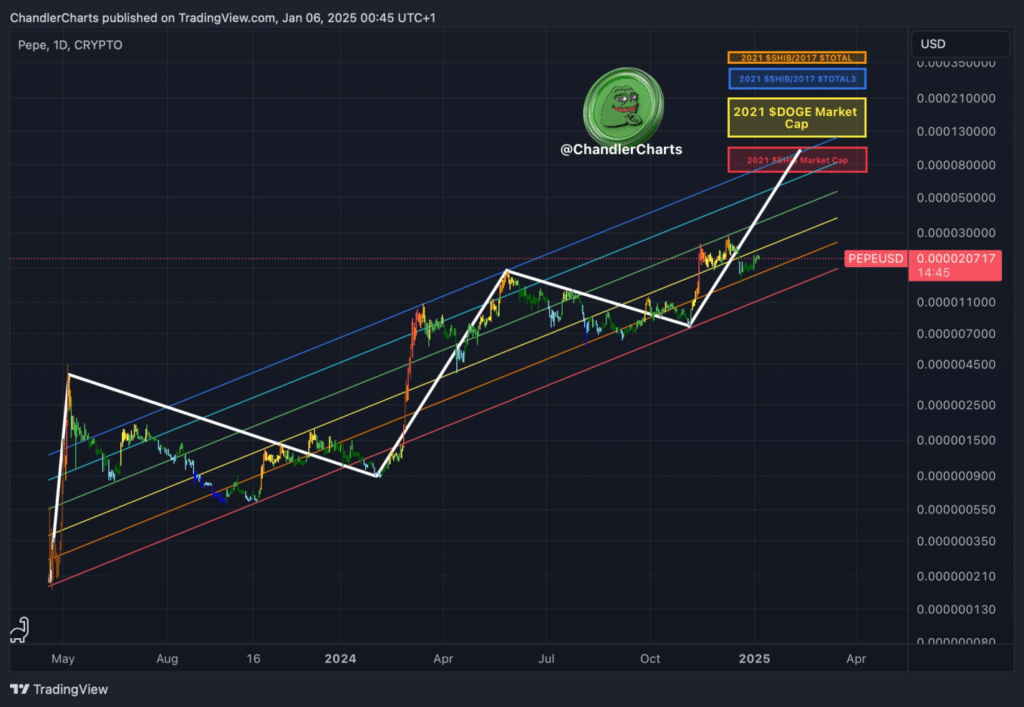The height and width of the screenshot is (707, 1024).
Task: Click the TradingView logo in the footer
Action: (58, 689)
